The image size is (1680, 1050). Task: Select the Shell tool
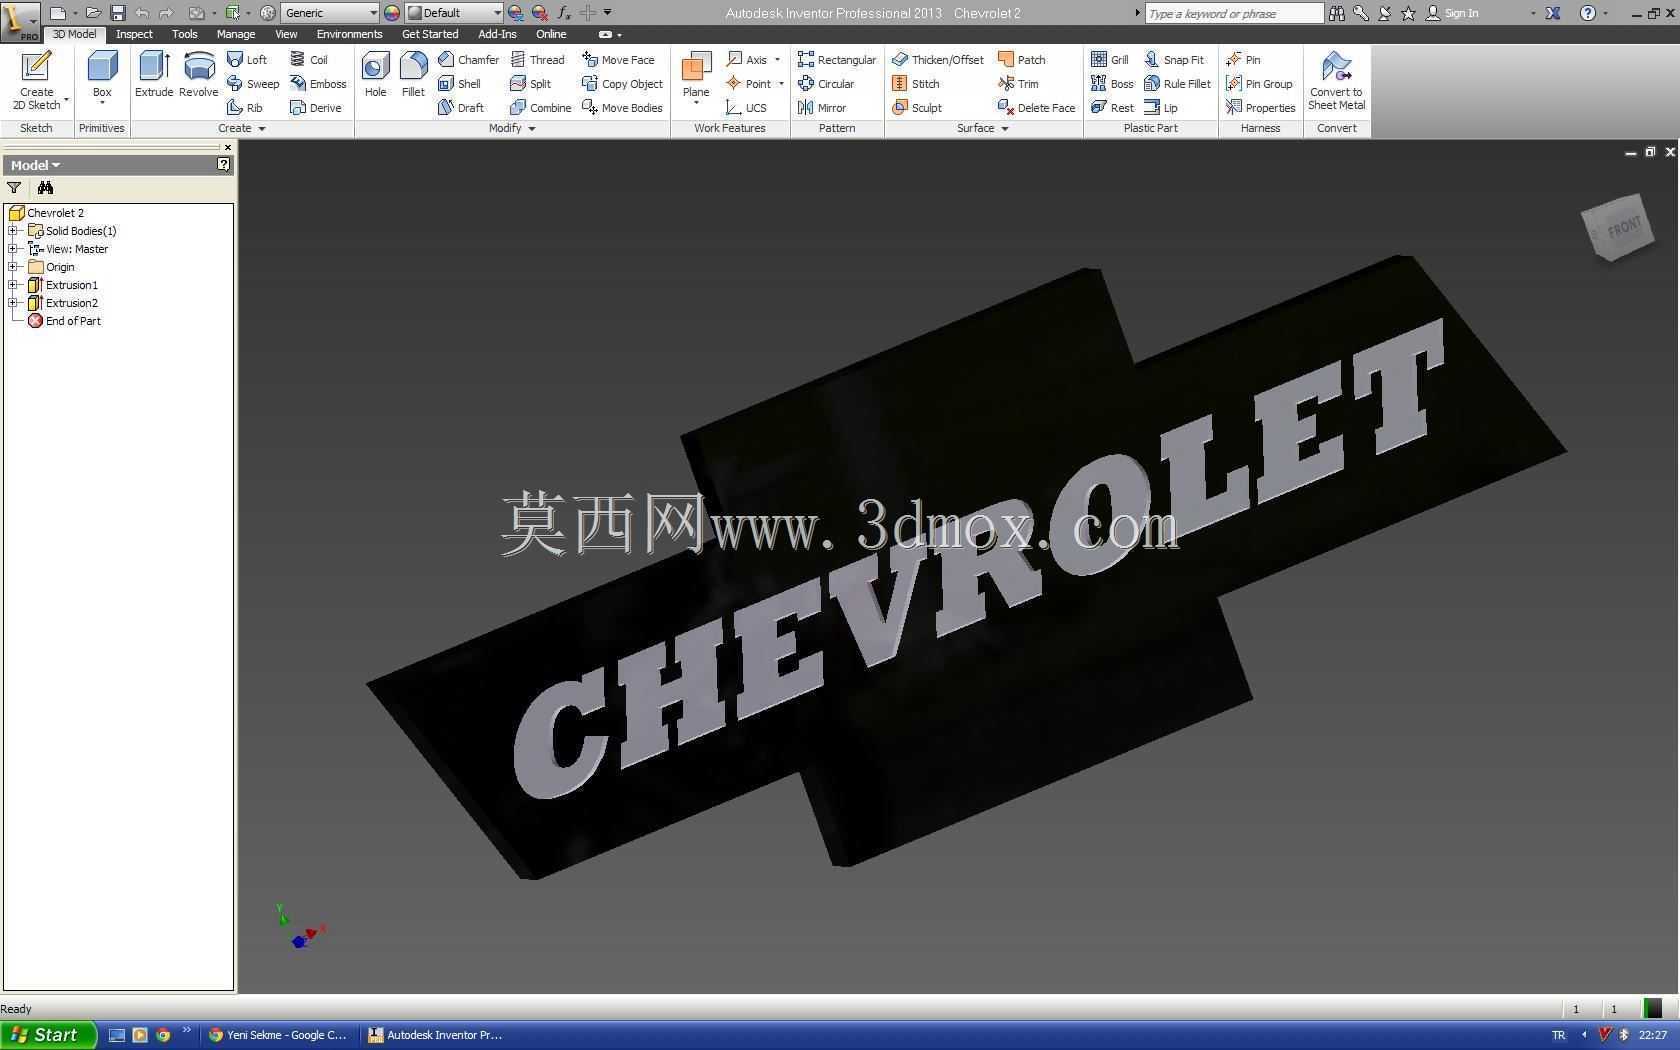pyautogui.click(x=459, y=84)
